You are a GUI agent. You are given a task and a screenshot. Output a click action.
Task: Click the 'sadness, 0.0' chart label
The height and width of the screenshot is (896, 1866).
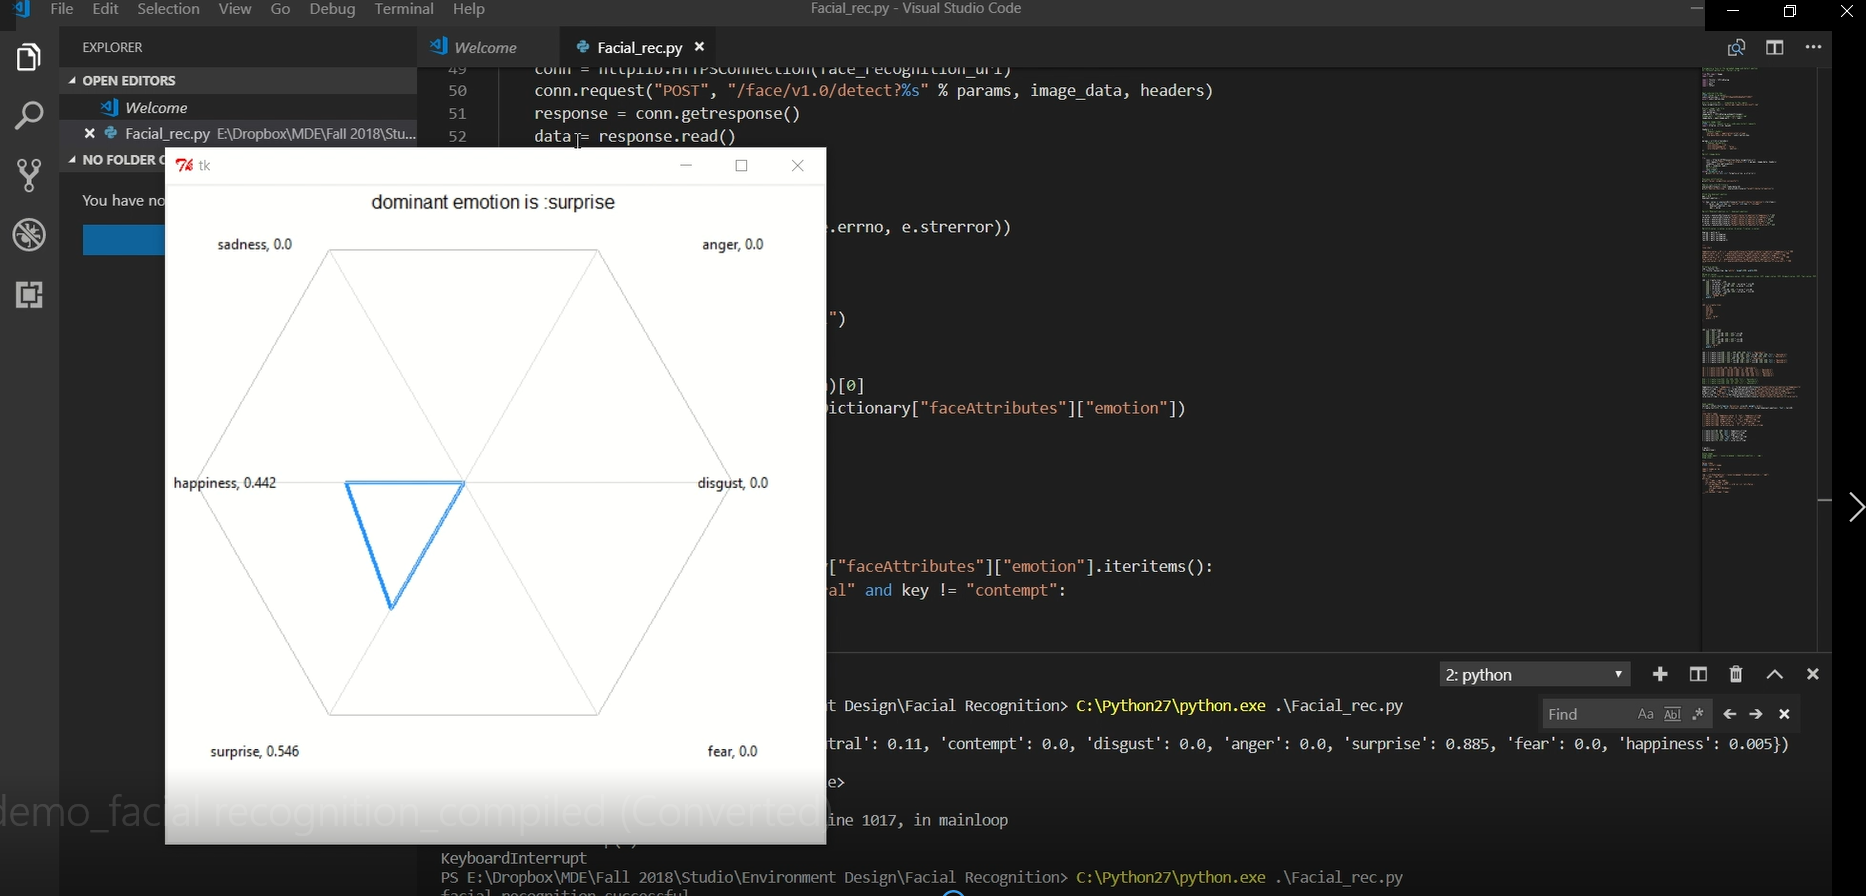tap(255, 244)
